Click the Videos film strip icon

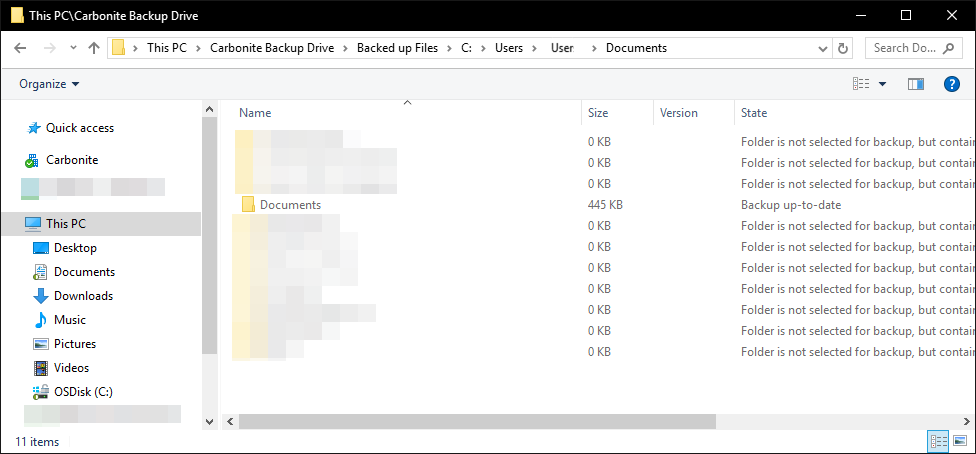[x=40, y=368]
